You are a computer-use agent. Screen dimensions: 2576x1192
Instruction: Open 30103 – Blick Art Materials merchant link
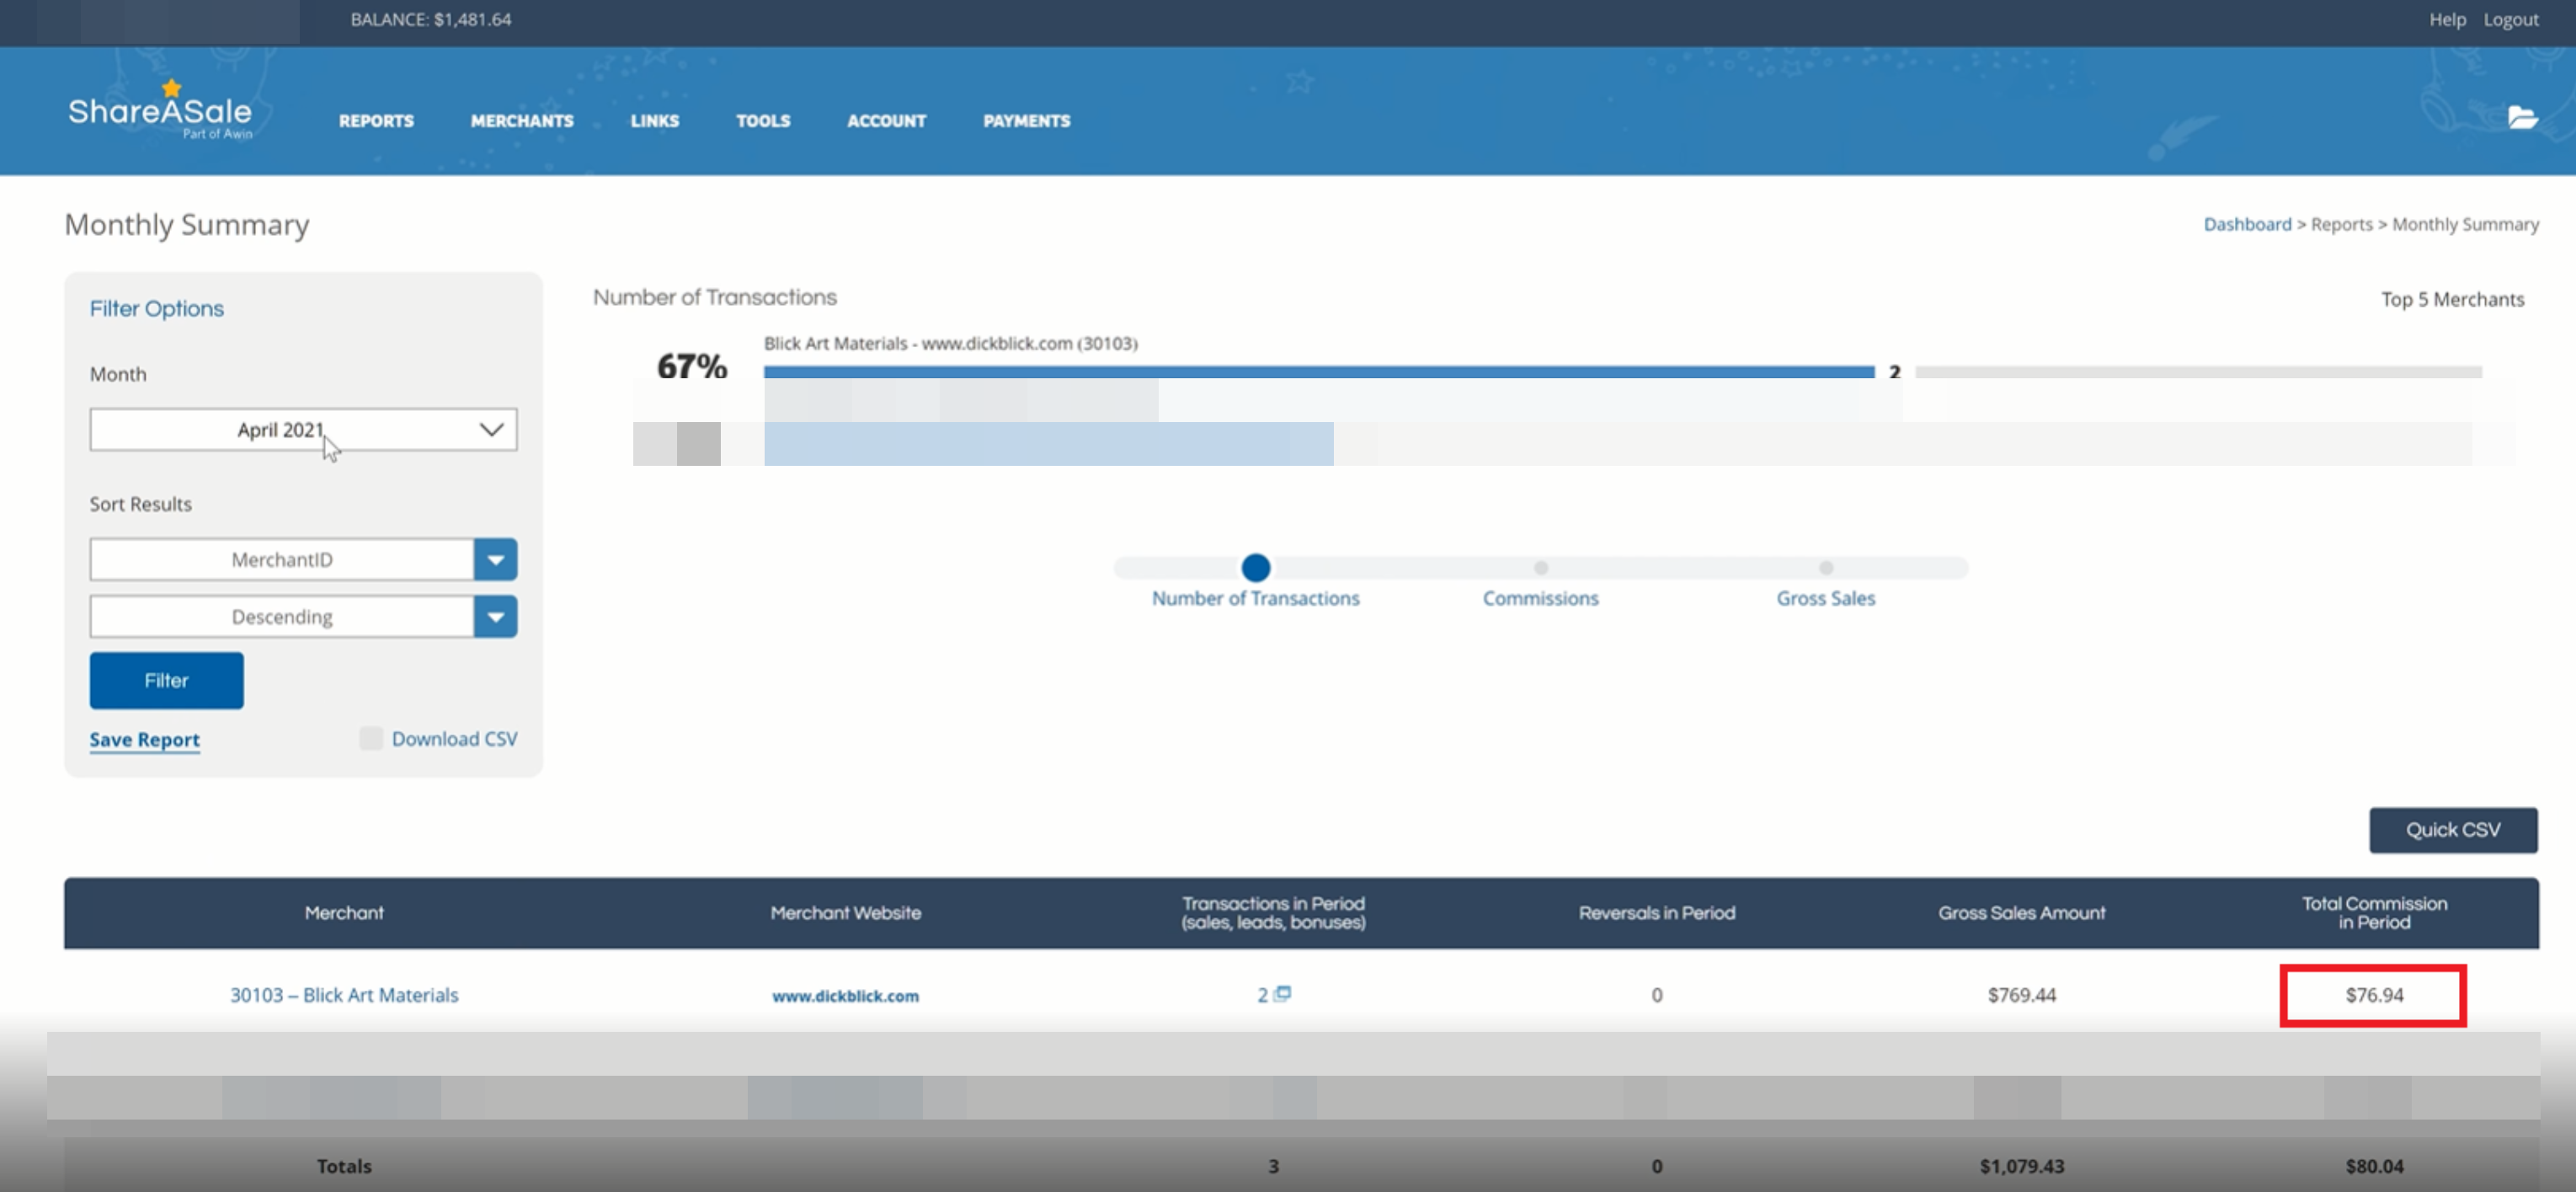coord(344,995)
